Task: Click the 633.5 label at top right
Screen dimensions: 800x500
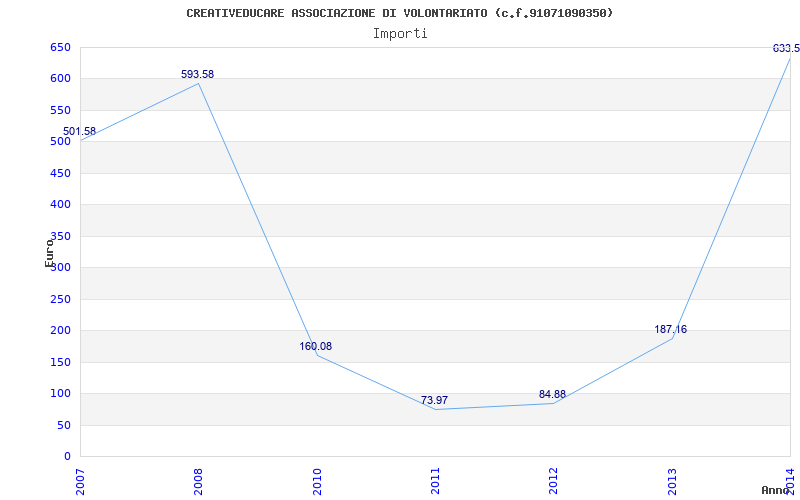Action: click(x=786, y=48)
